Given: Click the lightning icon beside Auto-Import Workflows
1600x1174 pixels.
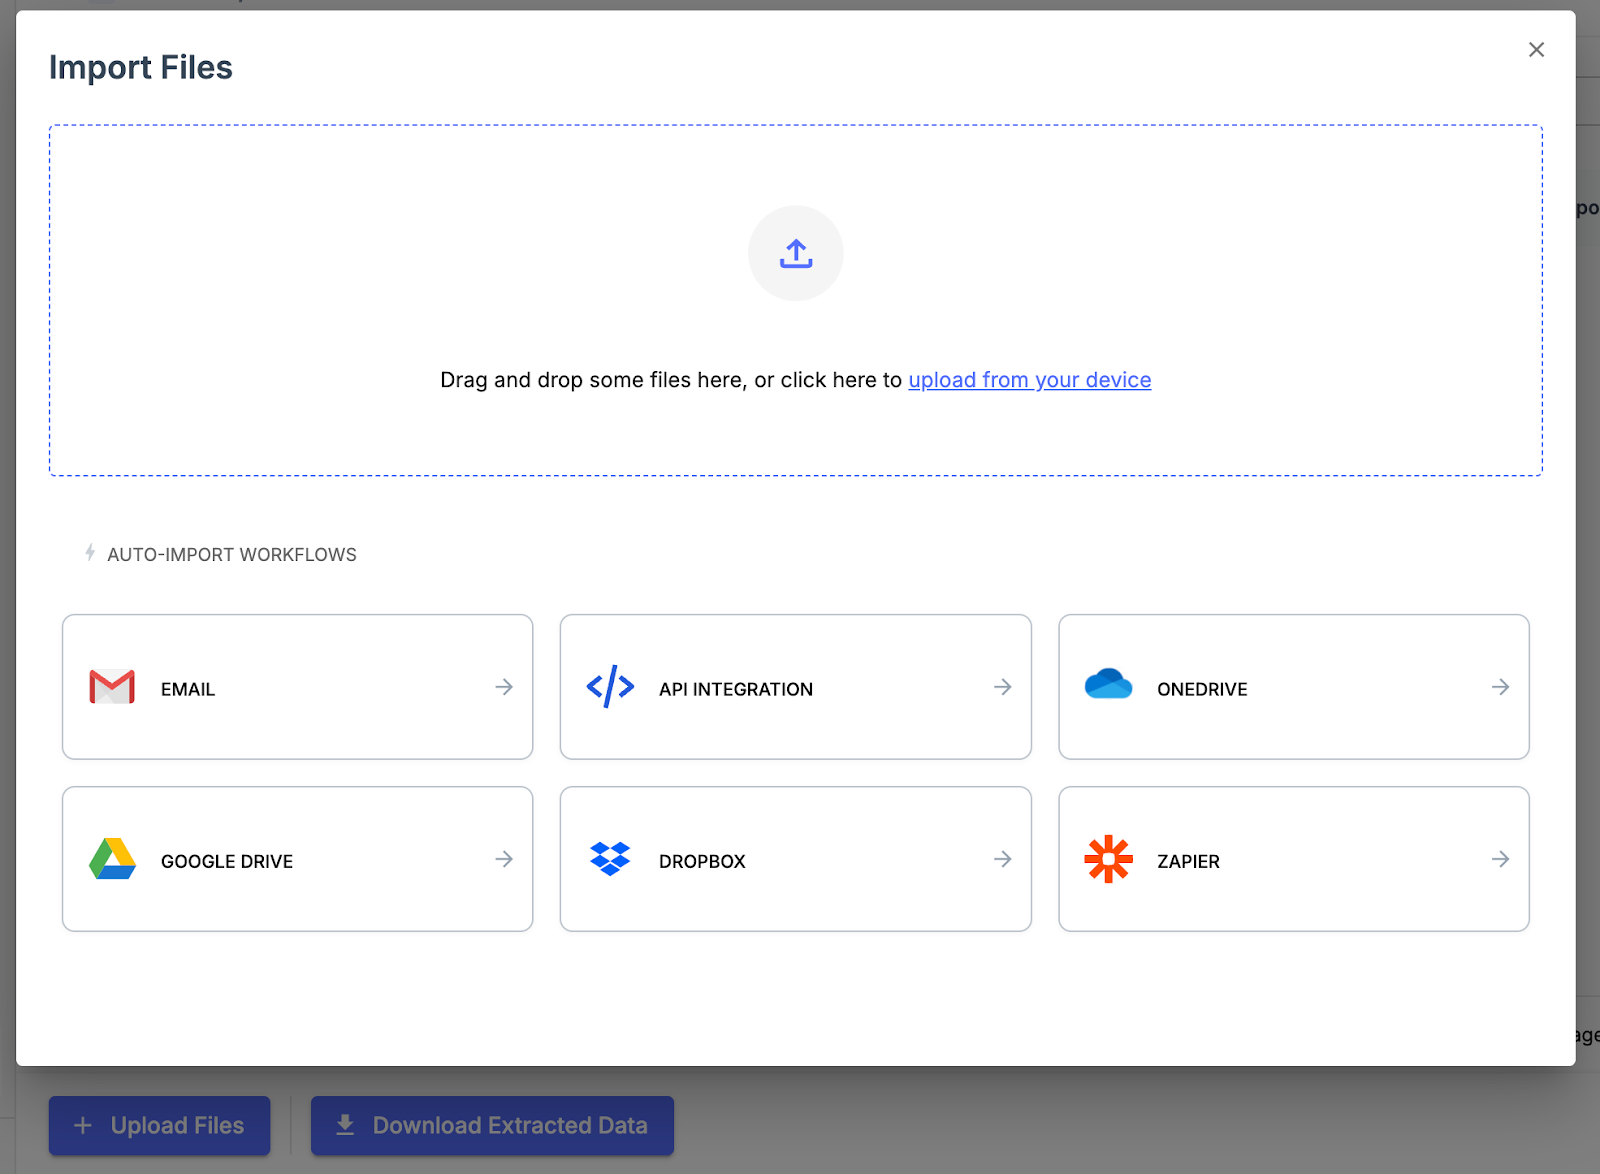Looking at the screenshot, I should click(x=88, y=553).
